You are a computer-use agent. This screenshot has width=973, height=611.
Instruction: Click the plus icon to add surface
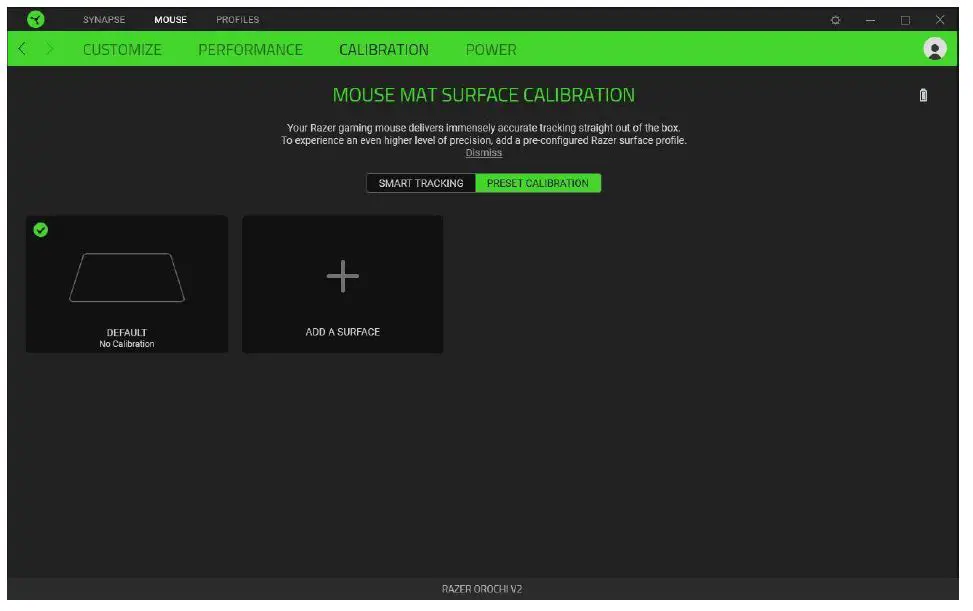click(x=345, y=278)
